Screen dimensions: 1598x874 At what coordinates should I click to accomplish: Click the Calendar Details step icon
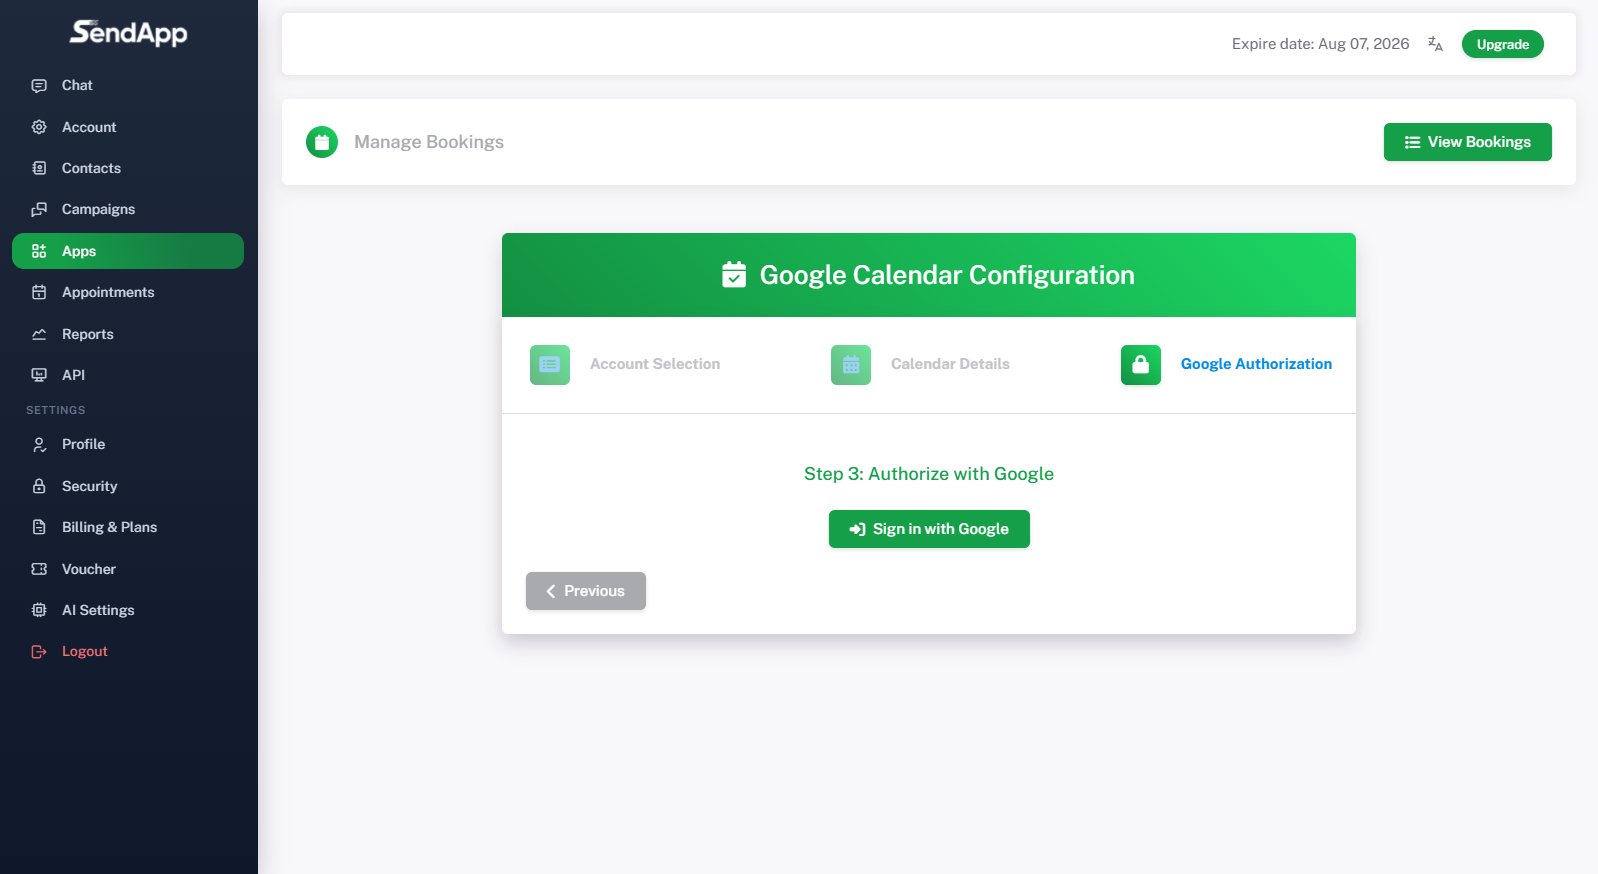click(x=851, y=365)
